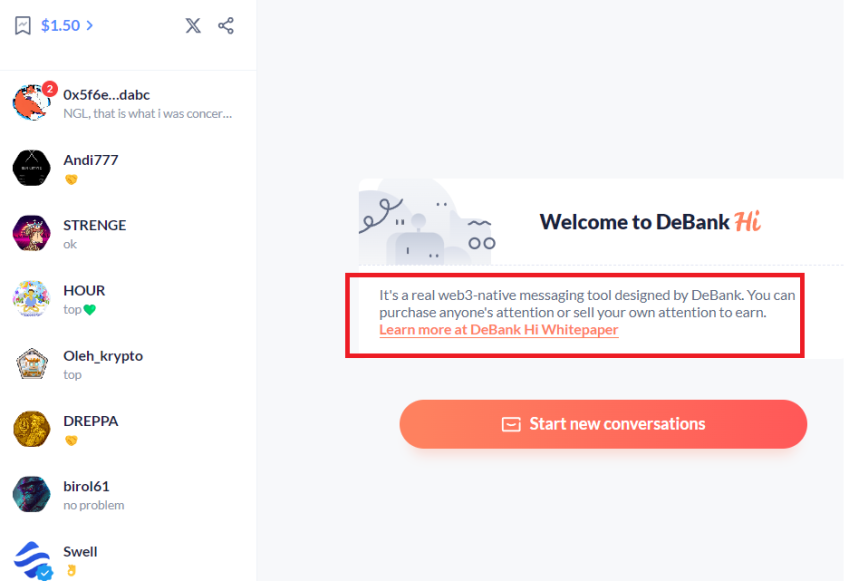The width and height of the screenshot is (849, 581).
Task: Open Learn more at DeBank Hi Whitepaper link
Action: coord(499,330)
